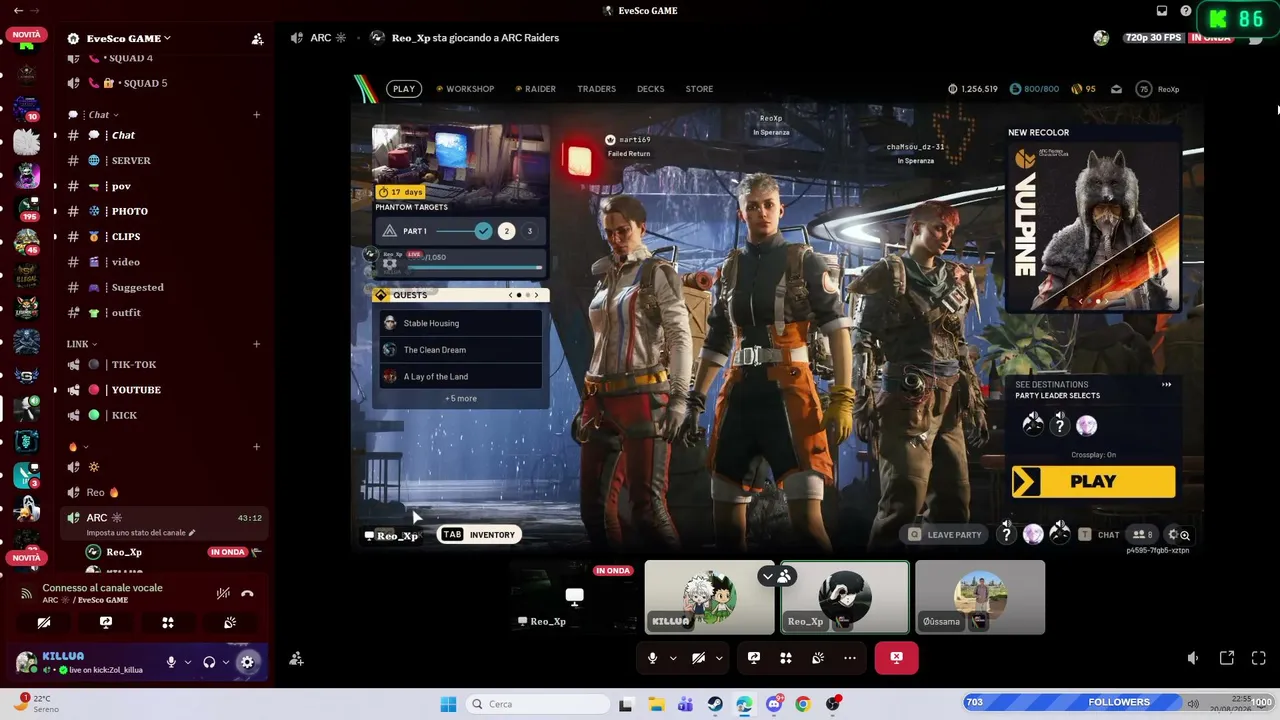Toggle camera in the left voice panel
Image resolution: width=1280 pixels, height=720 pixels.
coord(44,622)
